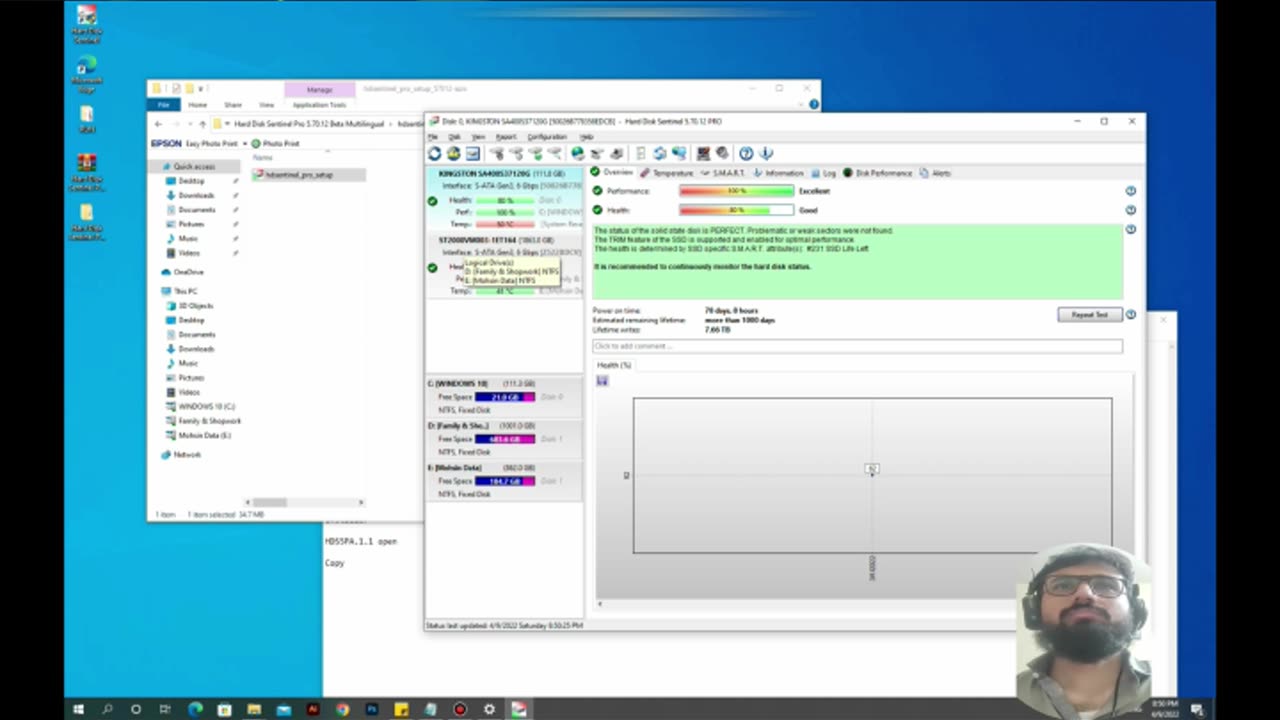The width and height of the screenshot is (1280, 720).
Task: Open Share tab in File Explorer ribbon
Action: point(233,104)
